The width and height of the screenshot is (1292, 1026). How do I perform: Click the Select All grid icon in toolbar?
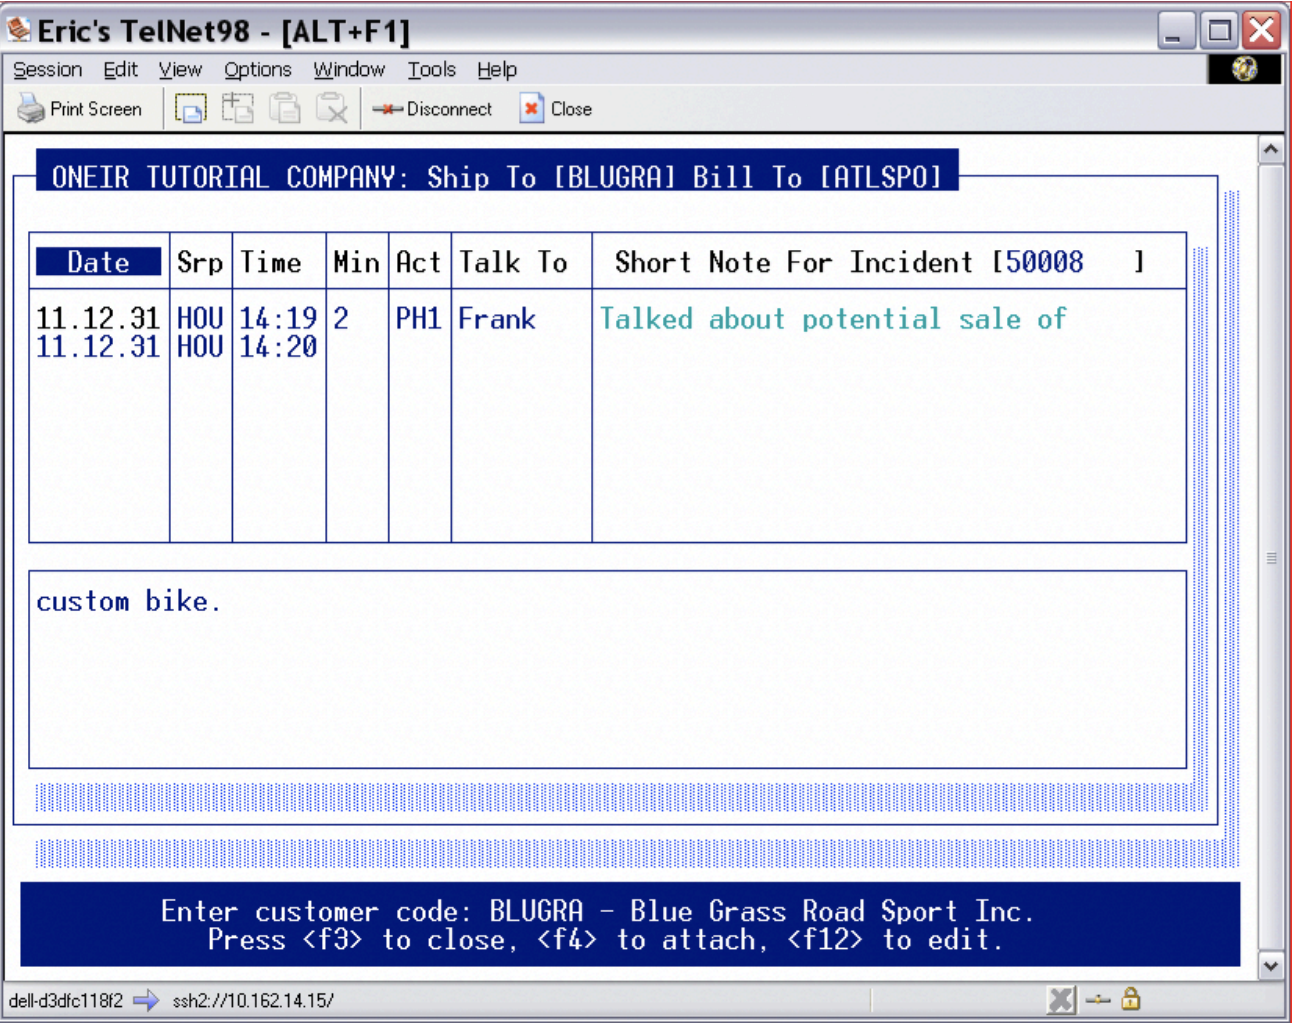click(237, 108)
